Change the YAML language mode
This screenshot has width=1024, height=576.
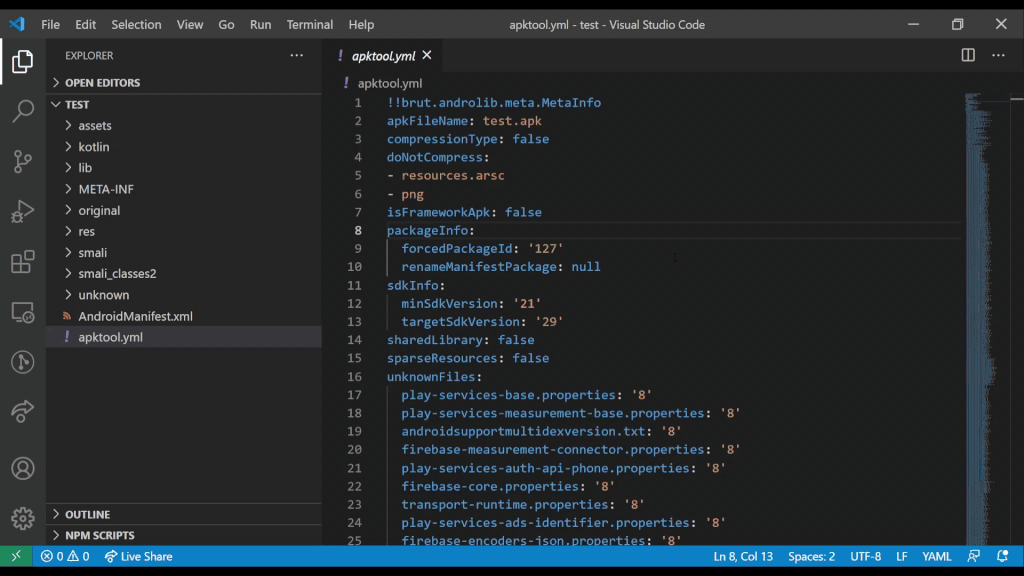[x=936, y=556]
